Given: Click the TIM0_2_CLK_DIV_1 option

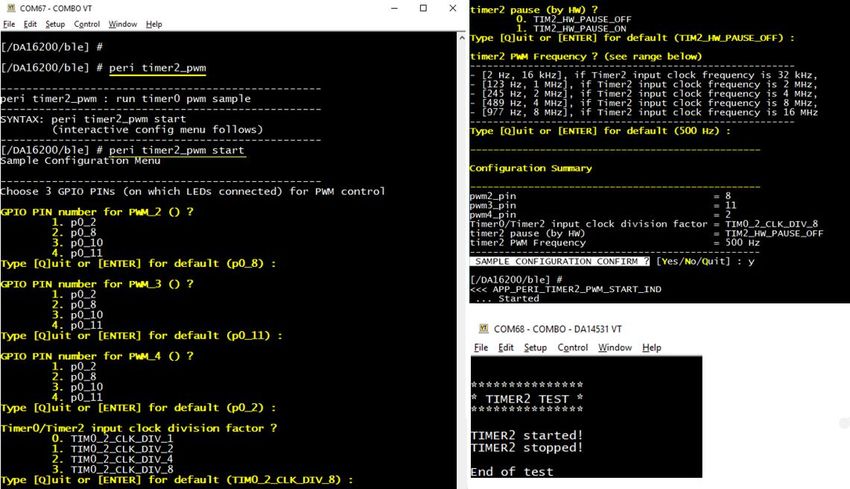Looking at the screenshot, I should 113,438.
